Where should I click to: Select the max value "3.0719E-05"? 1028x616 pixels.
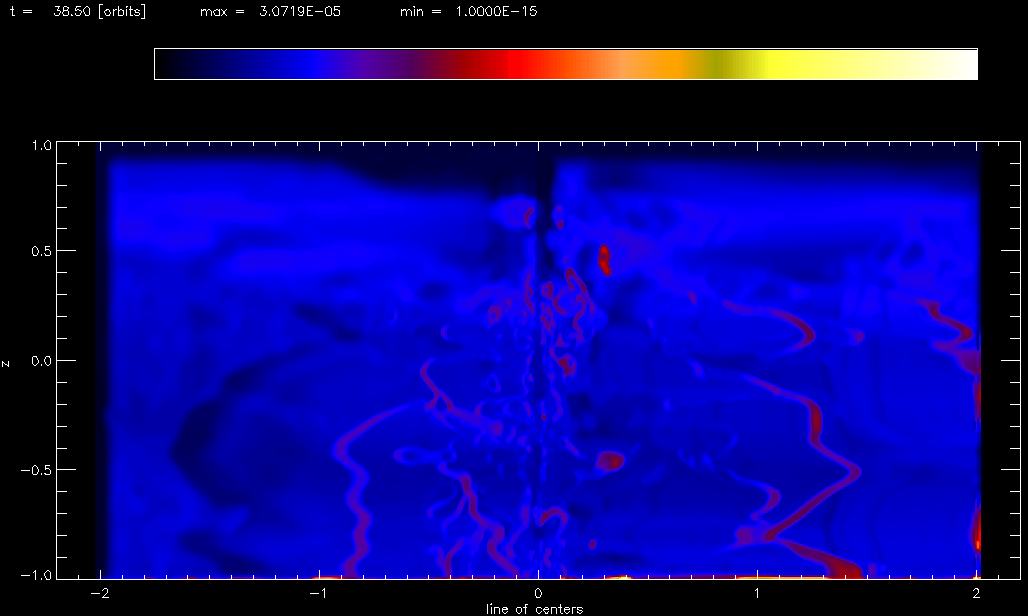[x=300, y=11]
